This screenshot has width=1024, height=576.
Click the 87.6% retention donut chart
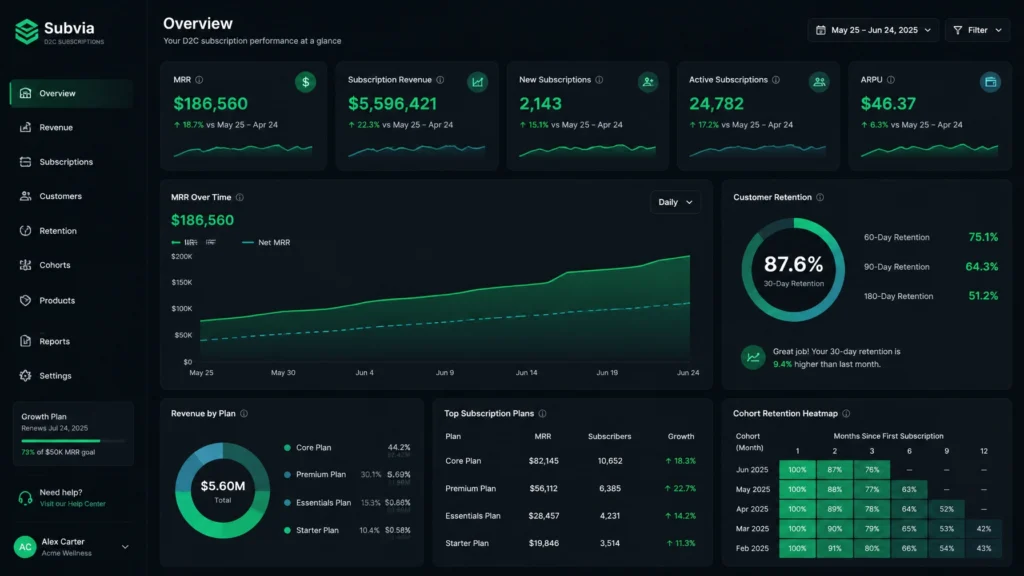click(793, 270)
